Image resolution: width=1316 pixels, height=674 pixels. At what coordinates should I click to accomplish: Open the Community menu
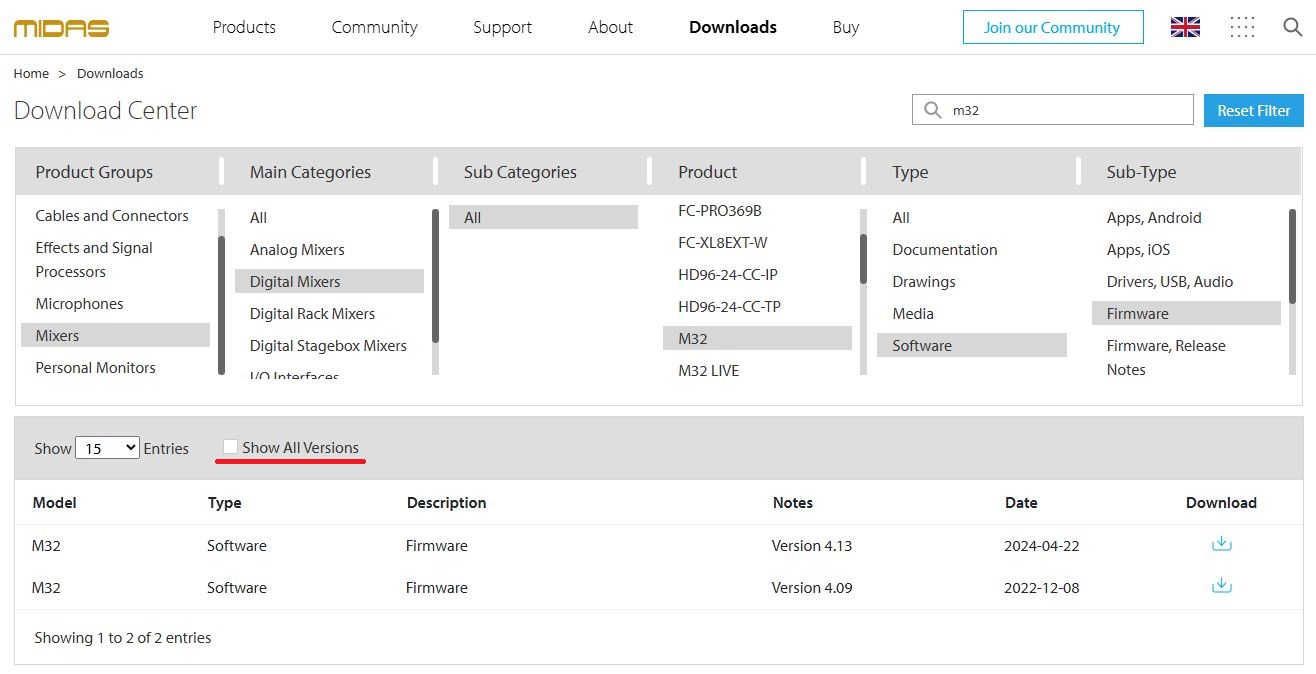click(375, 27)
